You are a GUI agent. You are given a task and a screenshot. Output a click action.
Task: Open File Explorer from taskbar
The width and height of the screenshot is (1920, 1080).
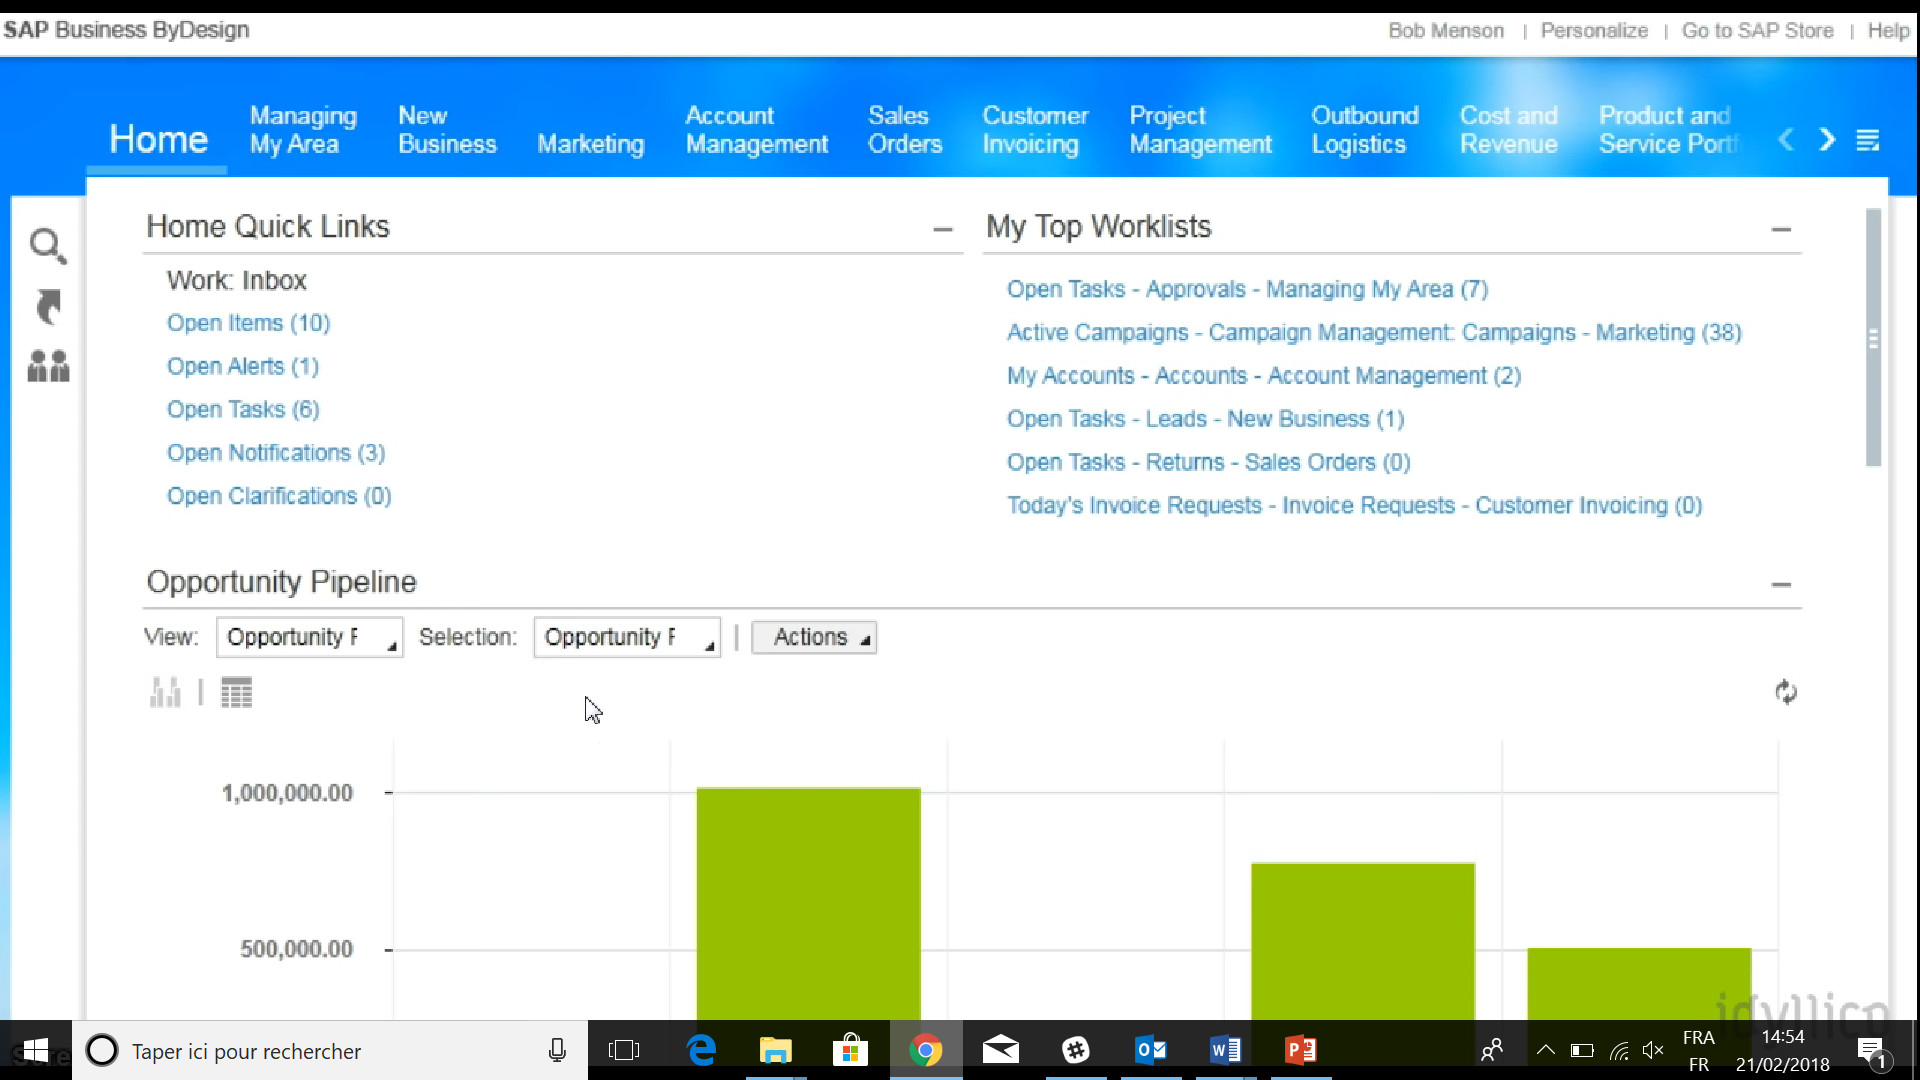775,1050
